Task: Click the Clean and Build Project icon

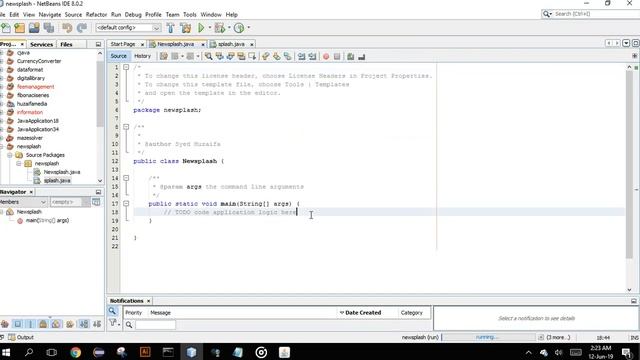Action: [186, 28]
